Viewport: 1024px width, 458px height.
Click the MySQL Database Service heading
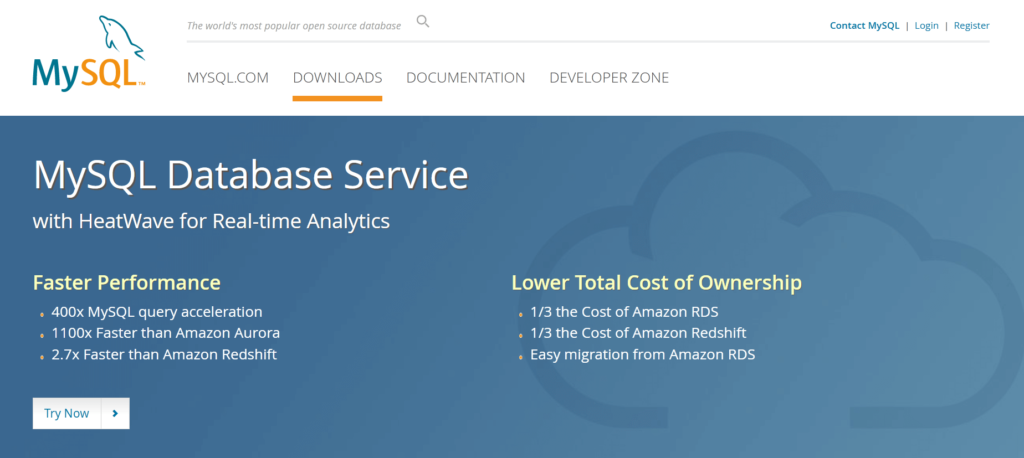pyautogui.click(x=251, y=175)
